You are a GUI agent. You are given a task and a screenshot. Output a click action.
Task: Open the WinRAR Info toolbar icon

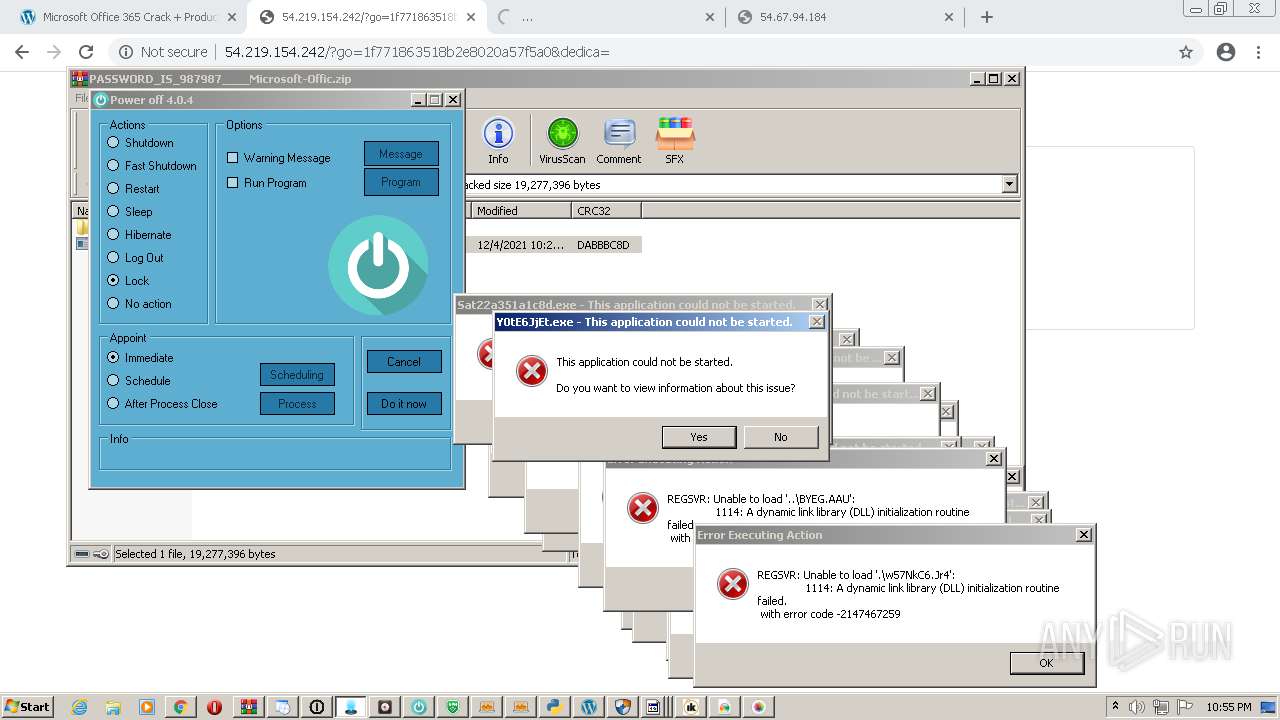coord(498,140)
